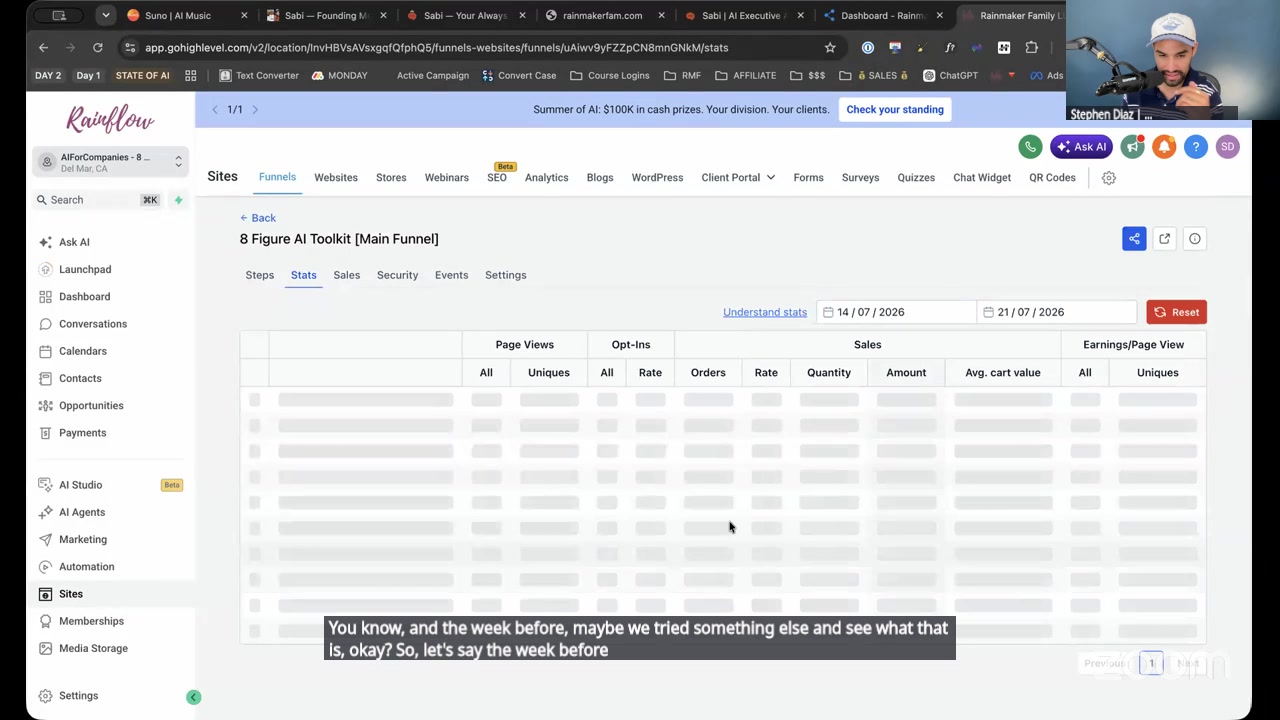Click the red Reset button
Viewport: 1280px width, 720px height.
1177,312
